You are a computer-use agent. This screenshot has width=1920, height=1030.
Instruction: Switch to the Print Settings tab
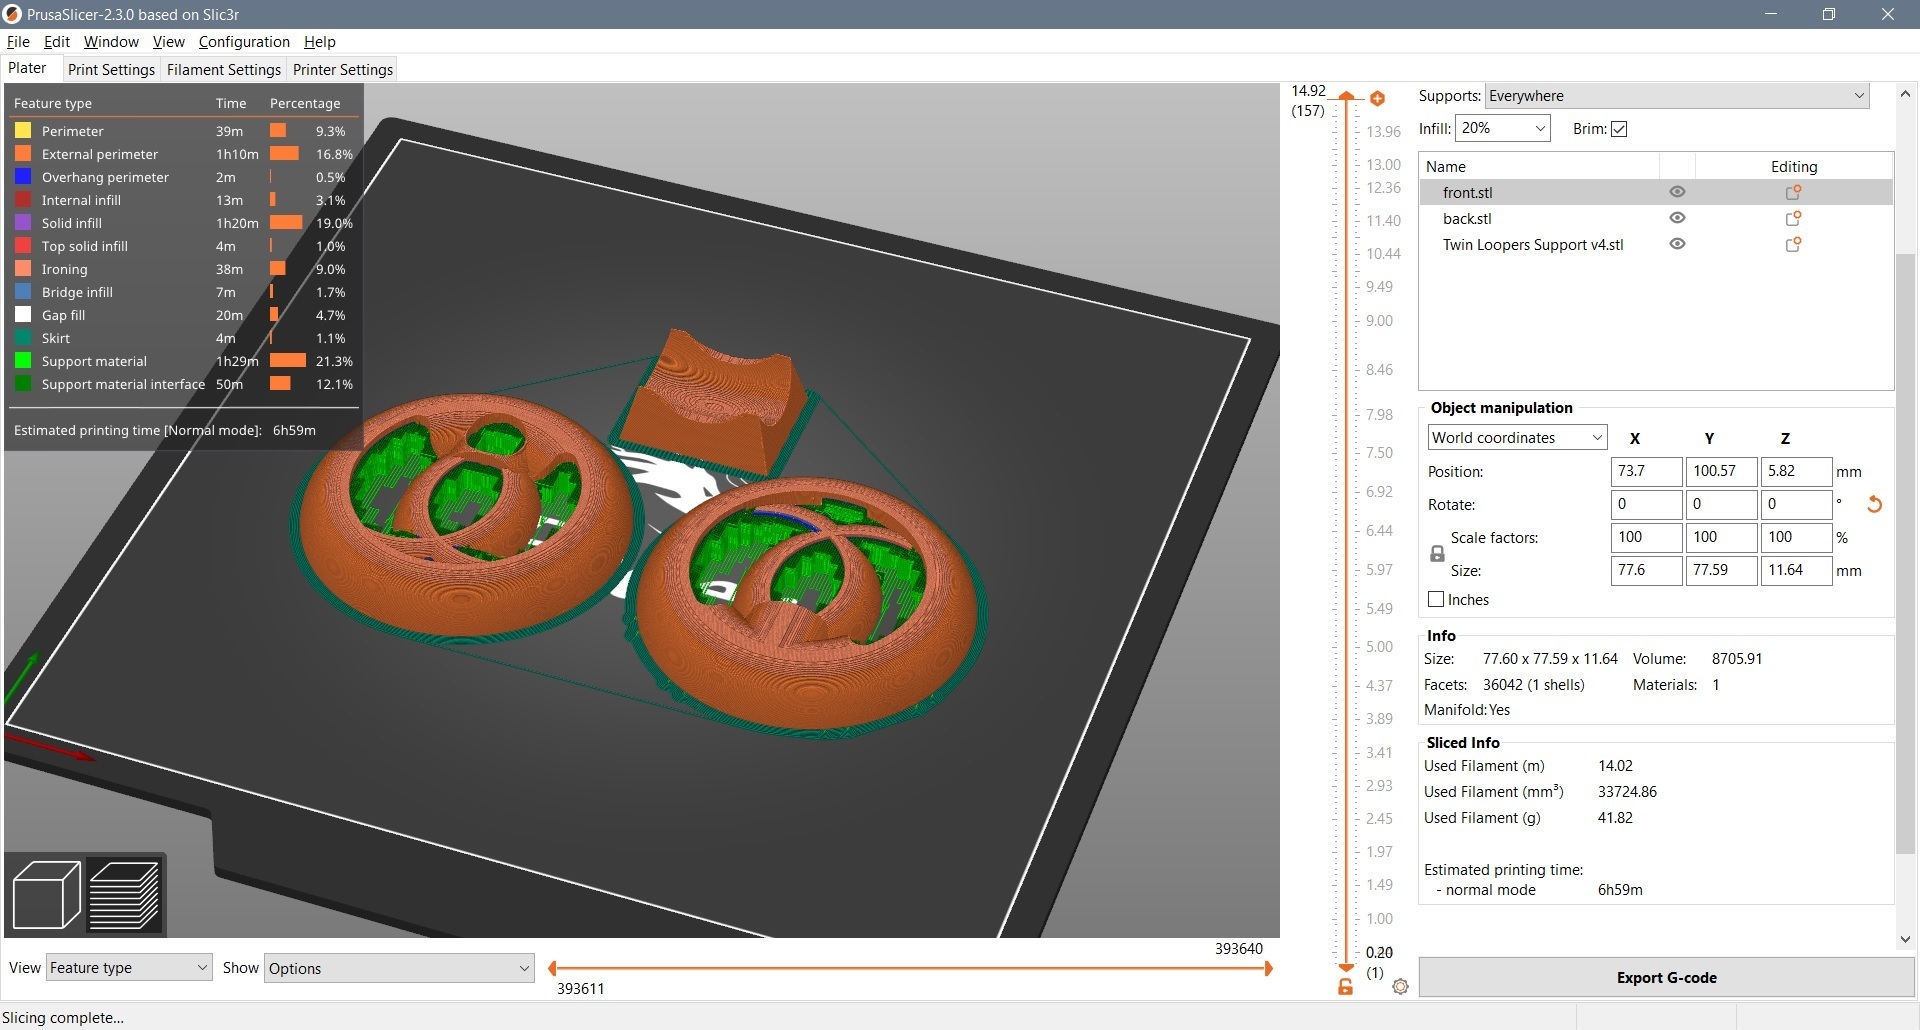point(111,70)
